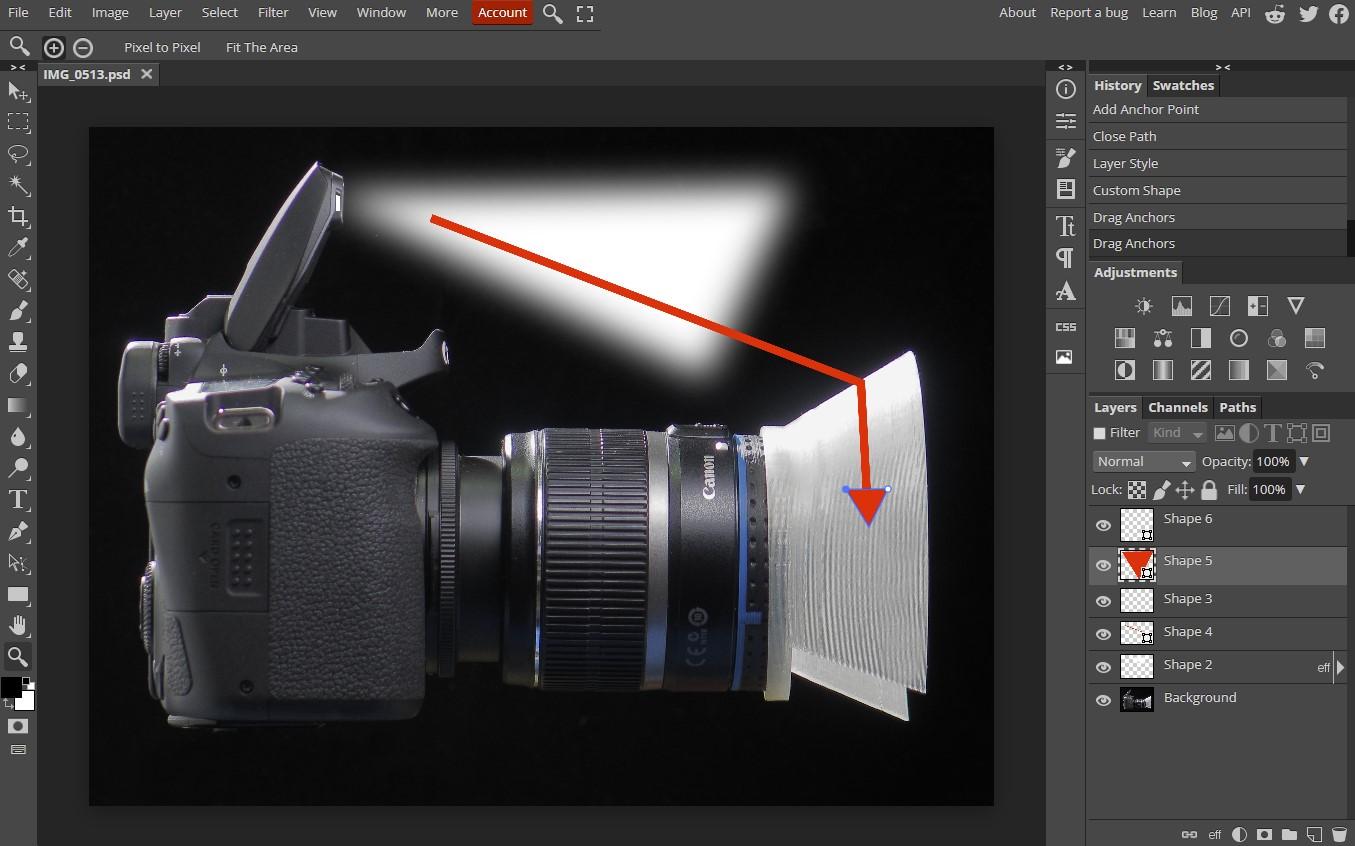The width and height of the screenshot is (1355, 846).
Task: Select the Lasso tool
Action: point(18,154)
